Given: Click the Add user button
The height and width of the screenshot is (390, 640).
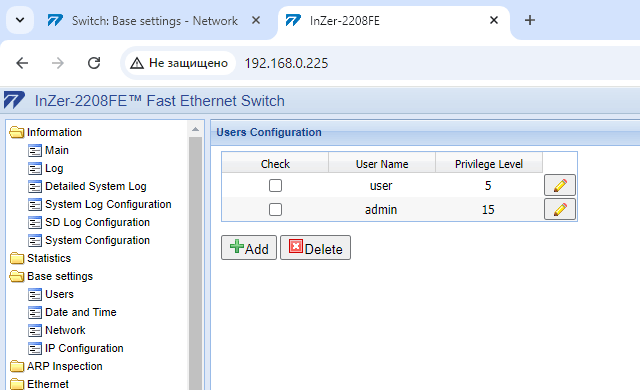Looking at the screenshot, I should point(249,248).
